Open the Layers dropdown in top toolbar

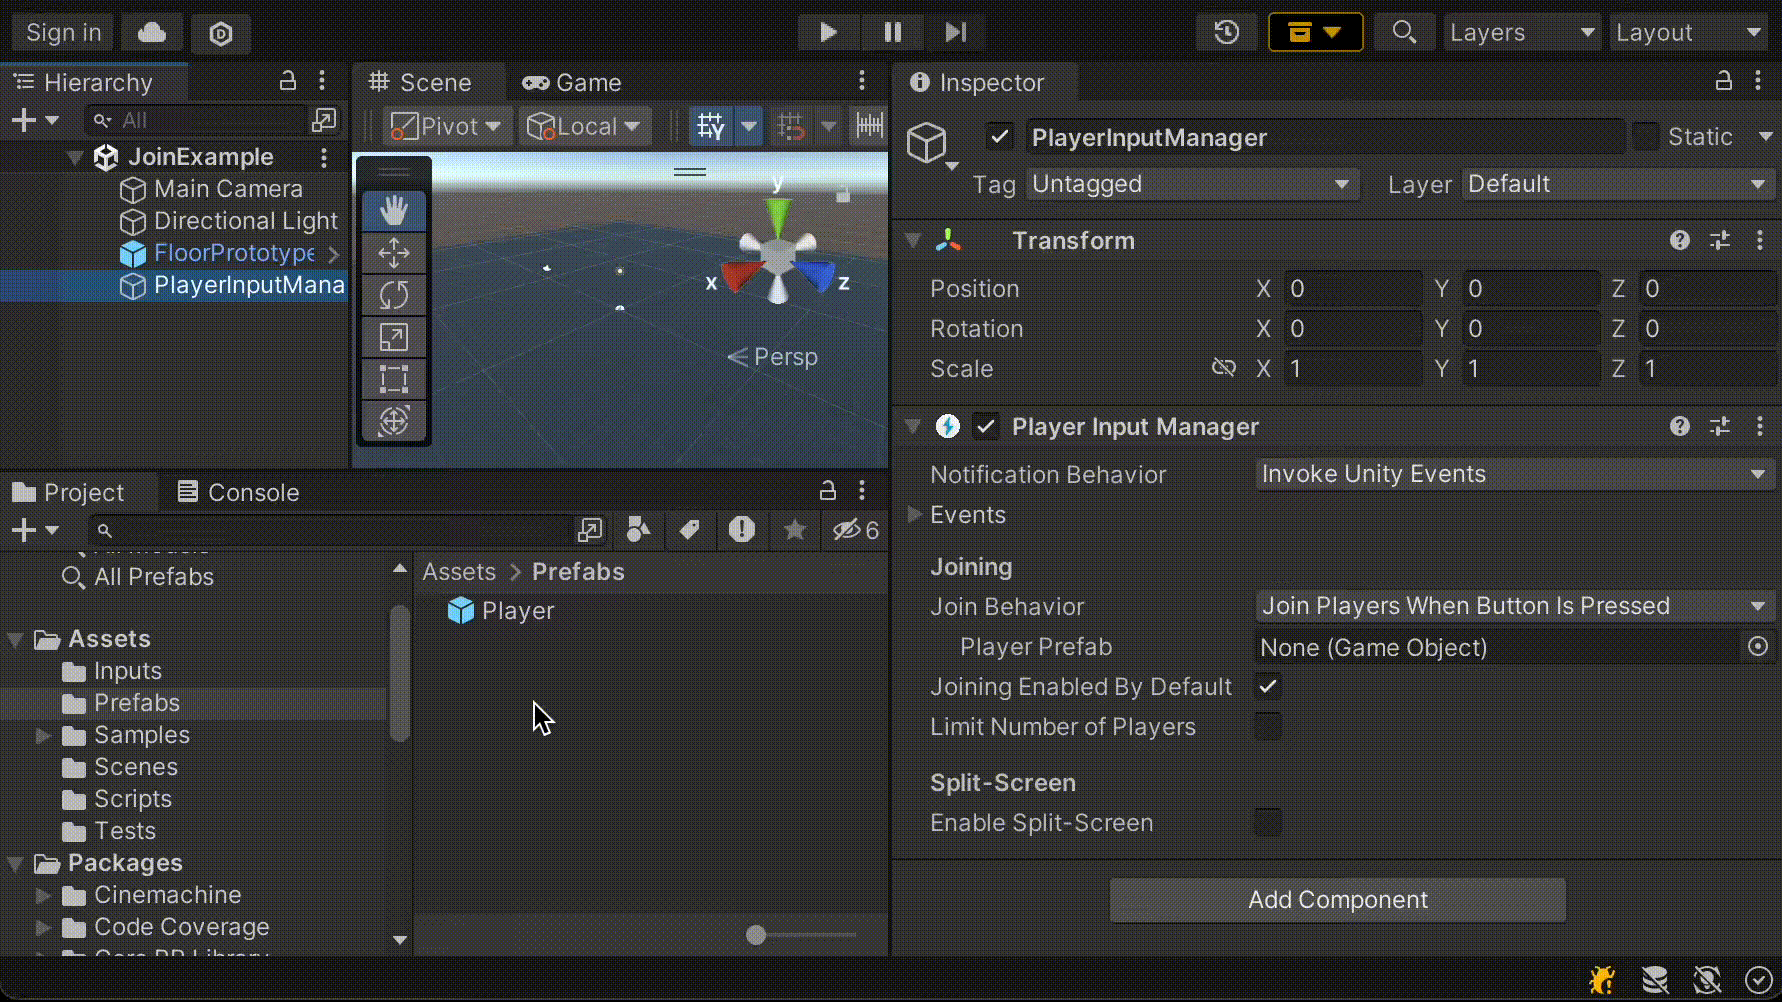point(1522,32)
